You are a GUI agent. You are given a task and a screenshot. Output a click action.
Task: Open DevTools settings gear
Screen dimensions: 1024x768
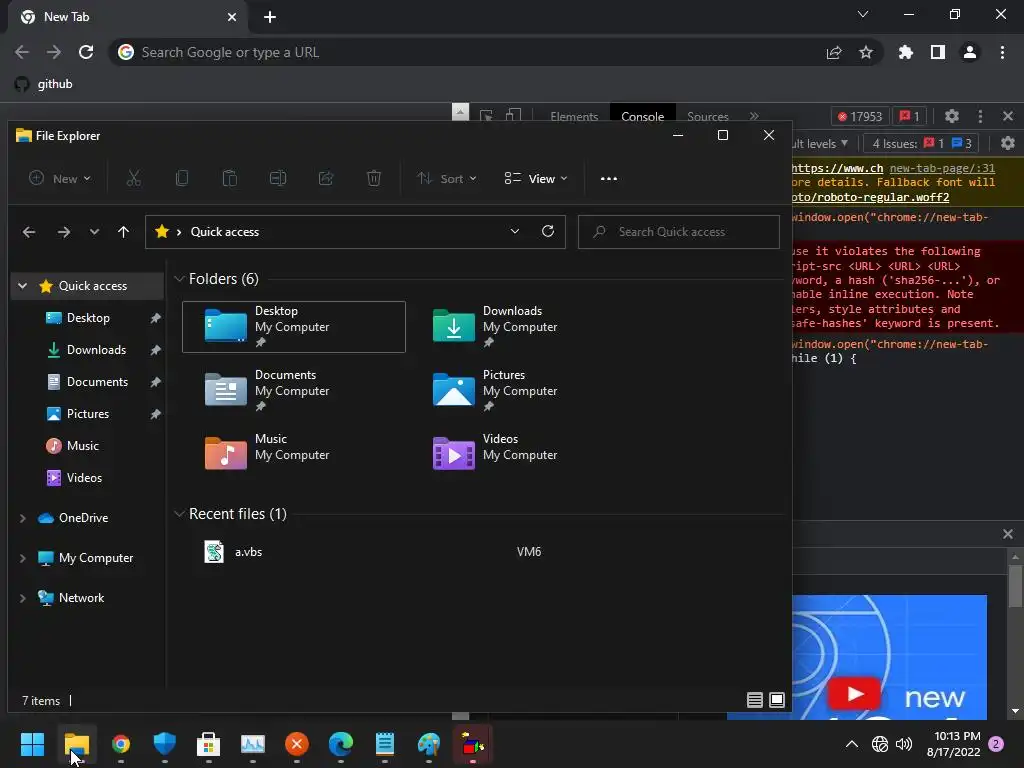pos(952,116)
